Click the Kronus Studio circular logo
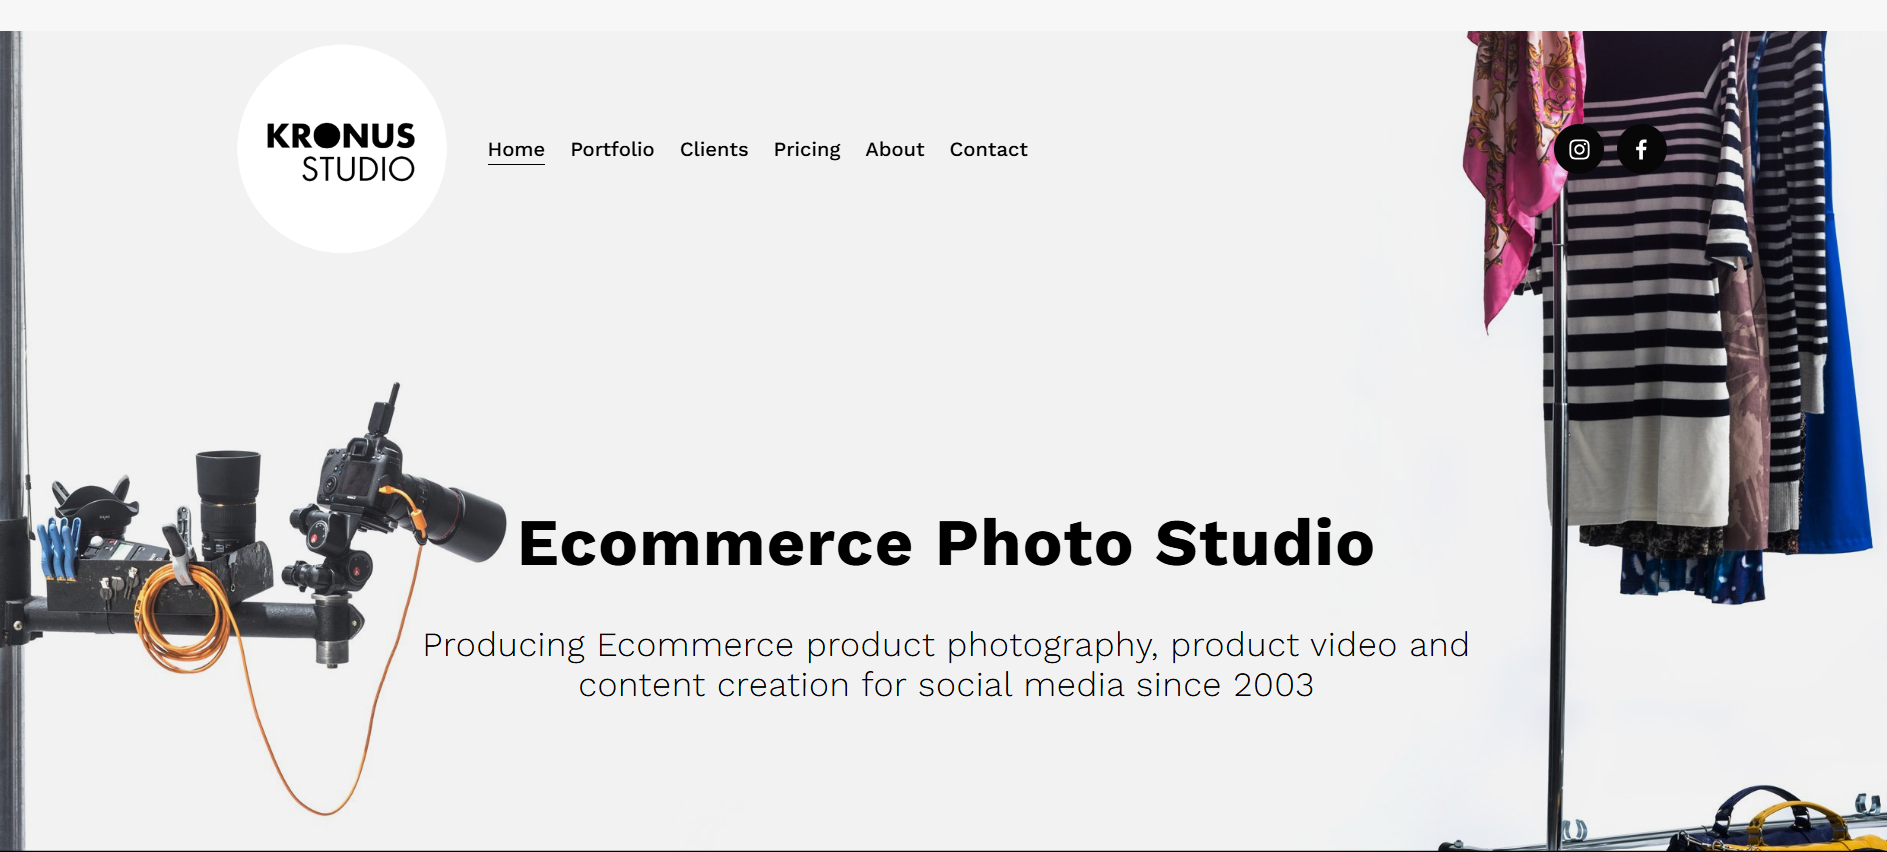This screenshot has width=1887, height=852. [342, 149]
